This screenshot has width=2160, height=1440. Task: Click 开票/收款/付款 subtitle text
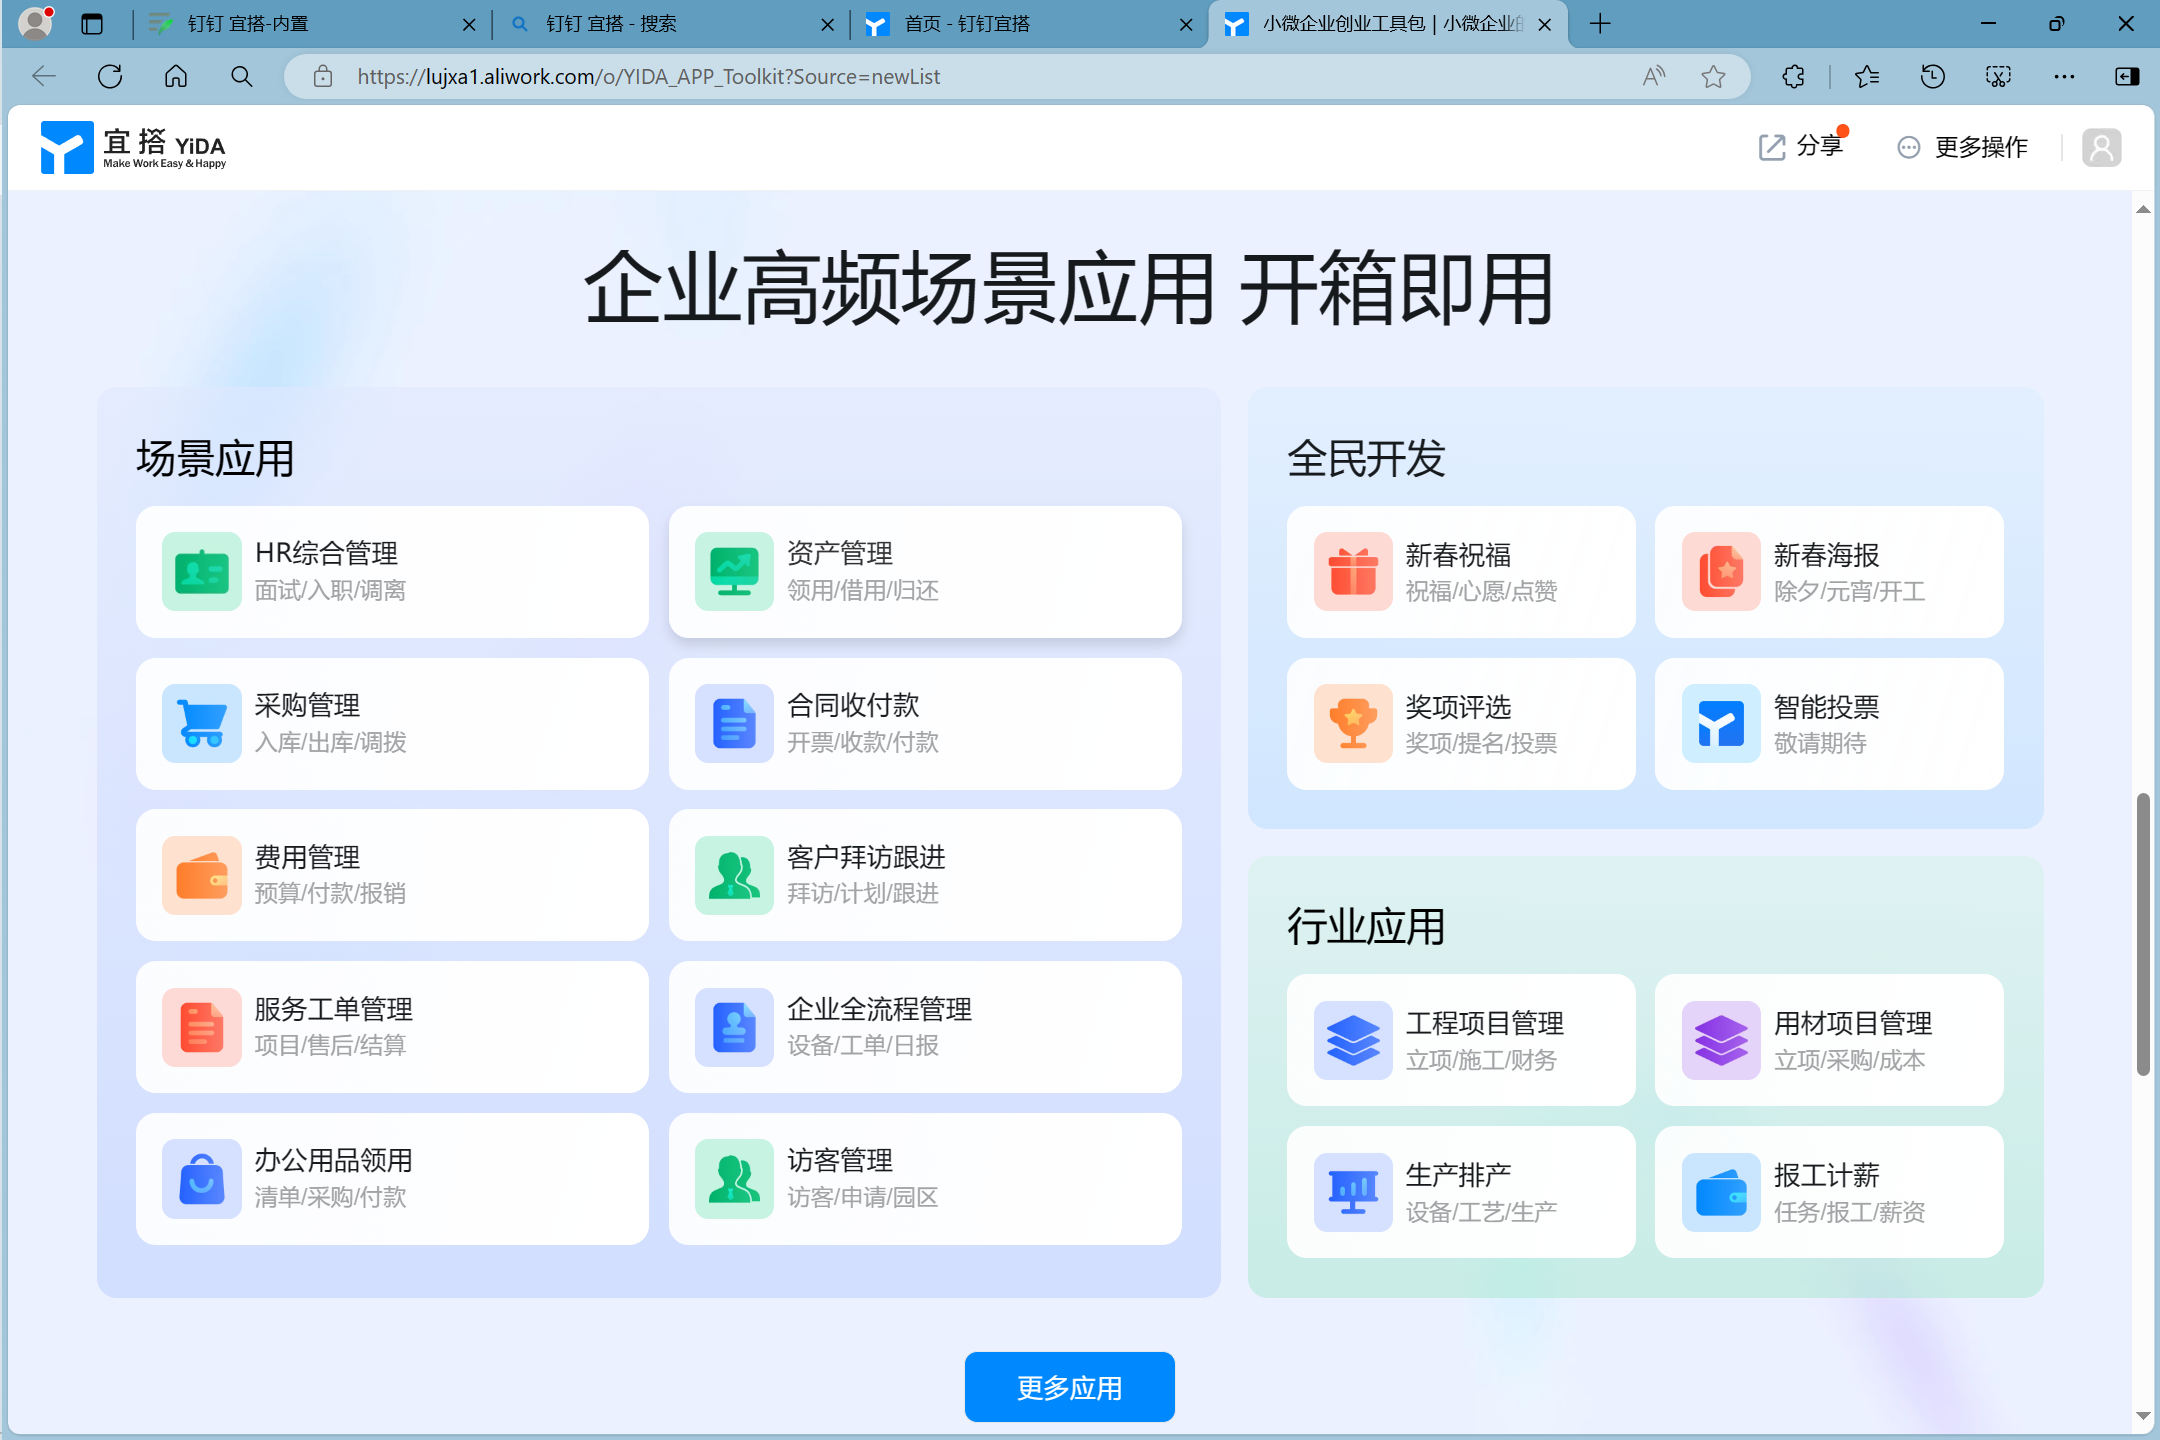point(863,743)
